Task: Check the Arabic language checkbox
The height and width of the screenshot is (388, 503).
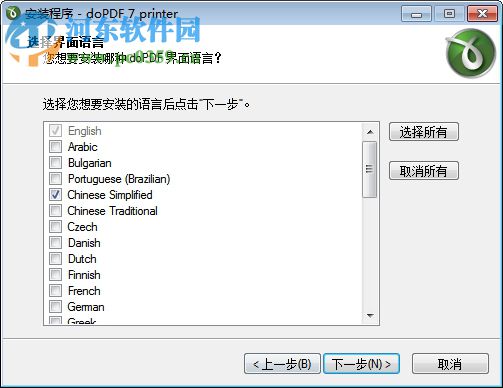Action: click(x=55, y=146)
